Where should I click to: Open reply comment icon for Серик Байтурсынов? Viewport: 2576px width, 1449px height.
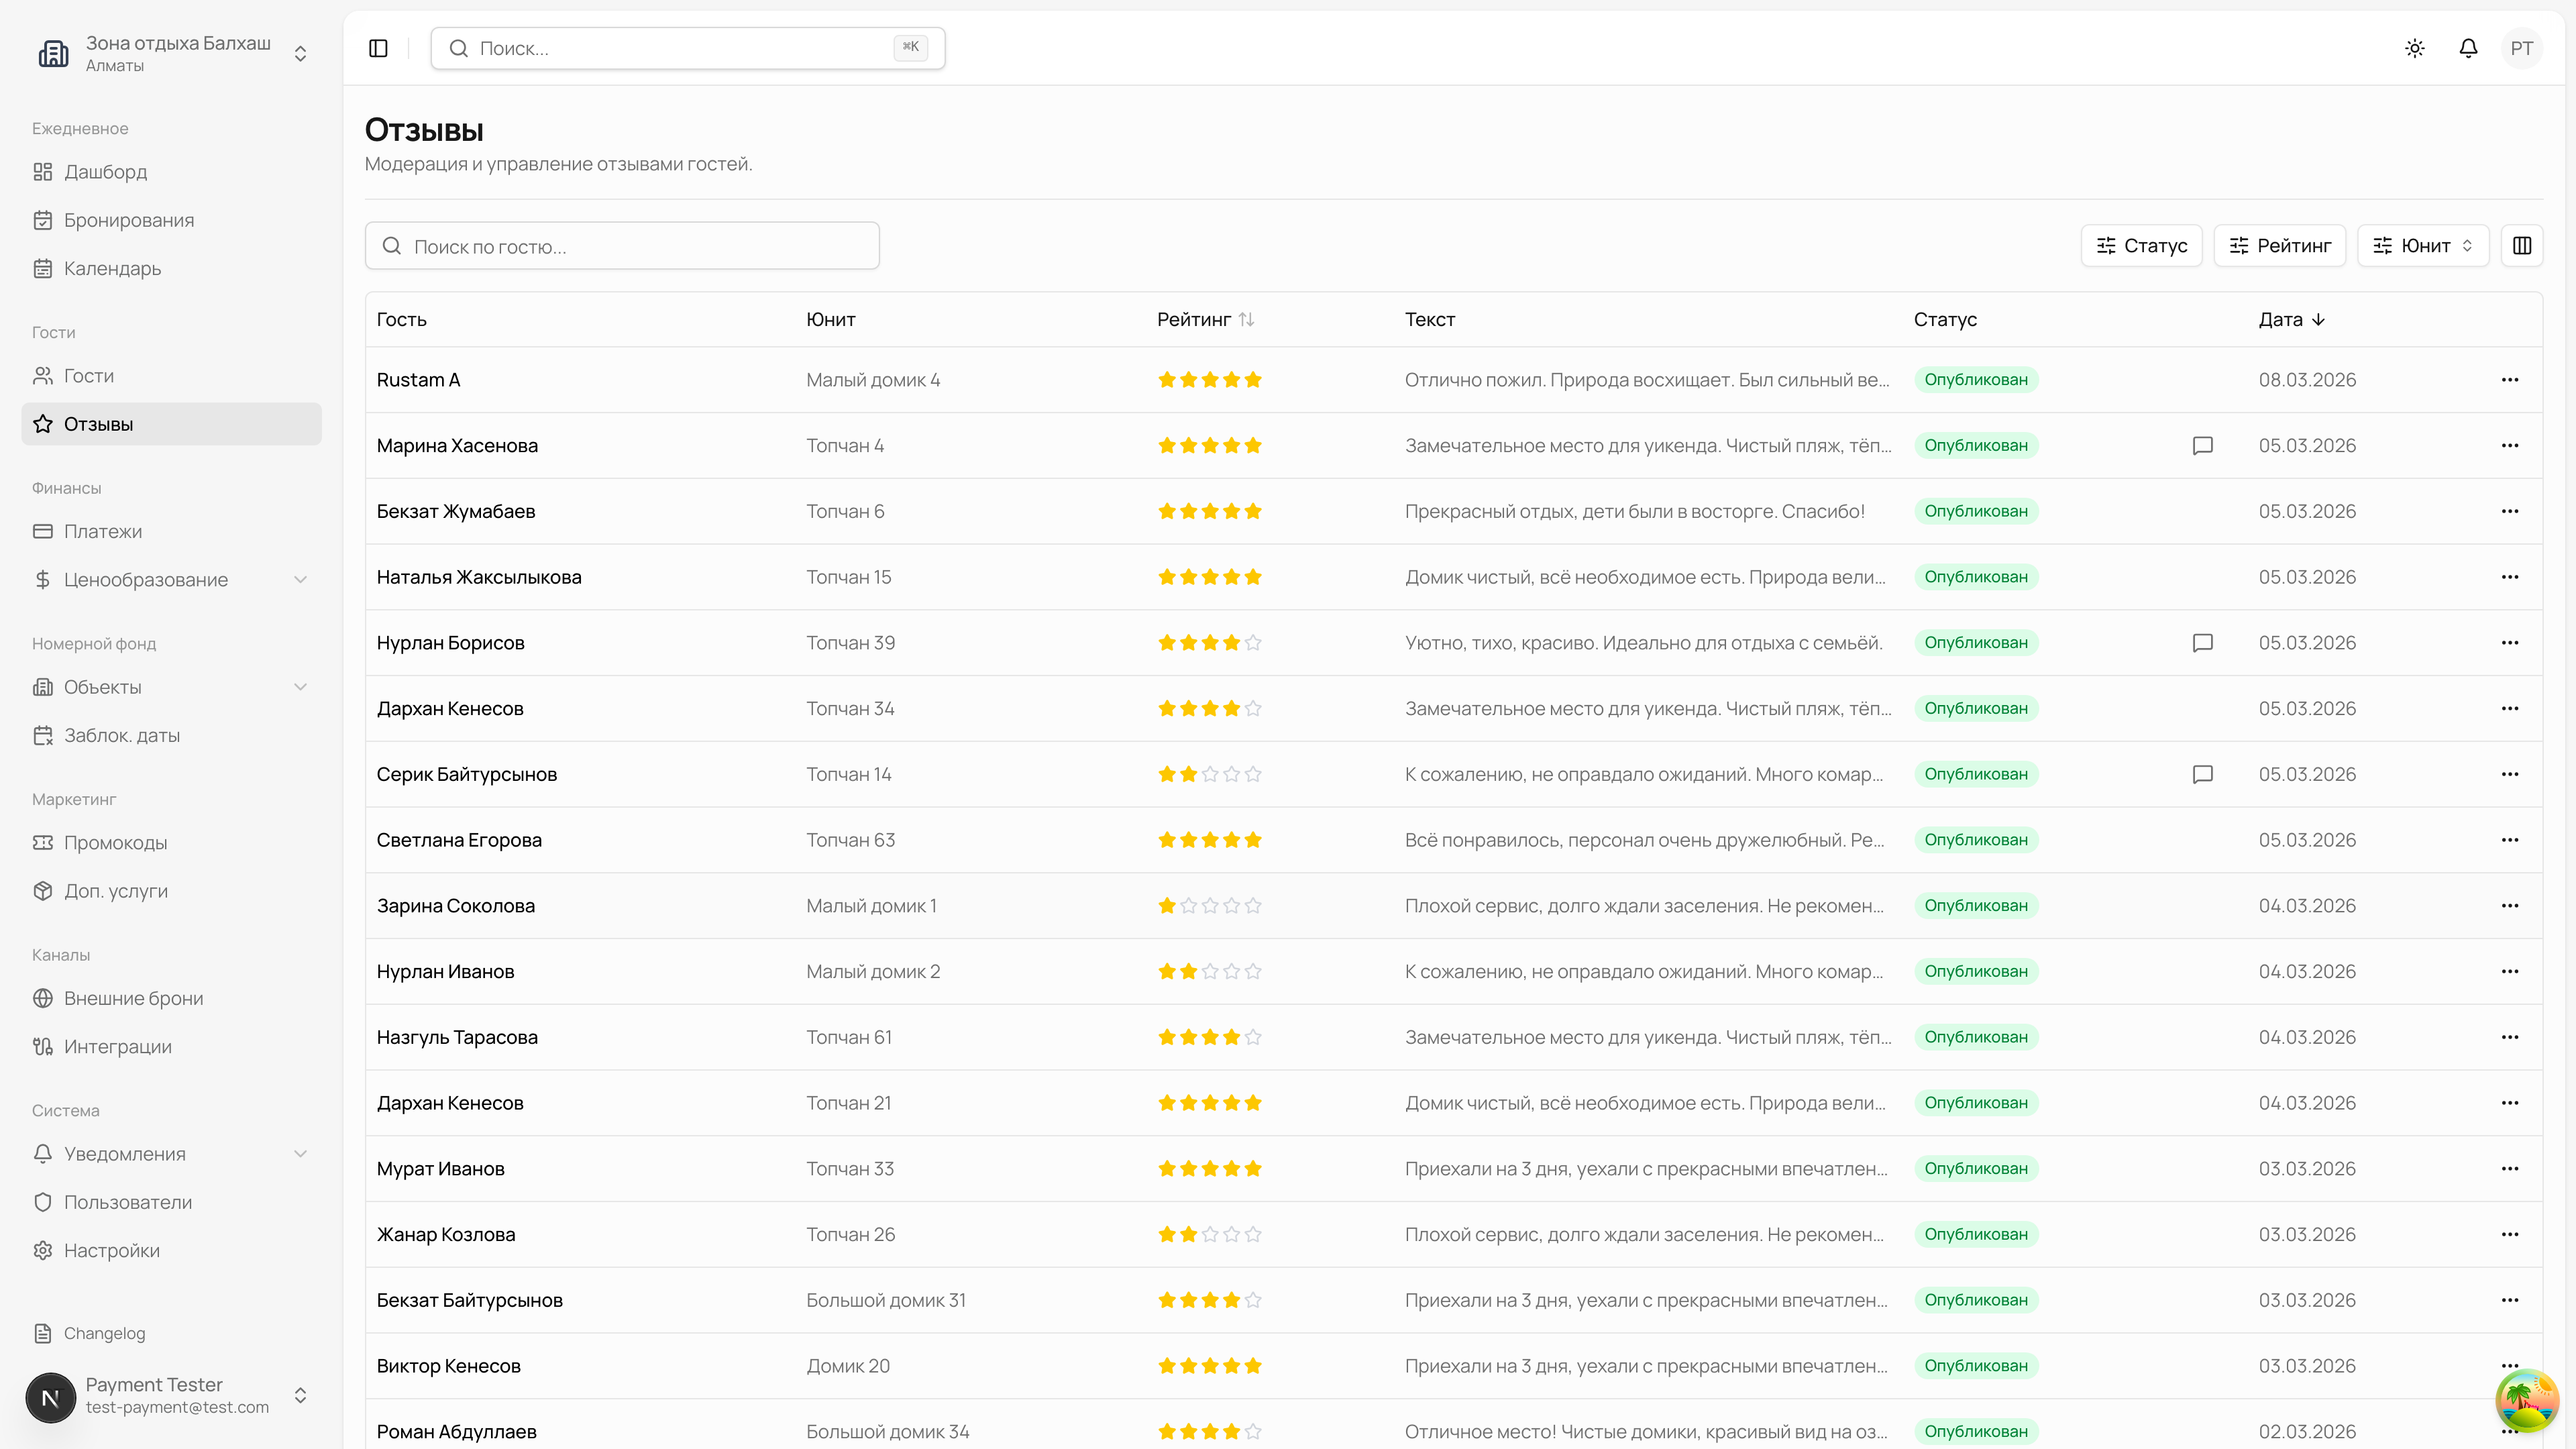pyautogui.click(x=2202, y=774)
